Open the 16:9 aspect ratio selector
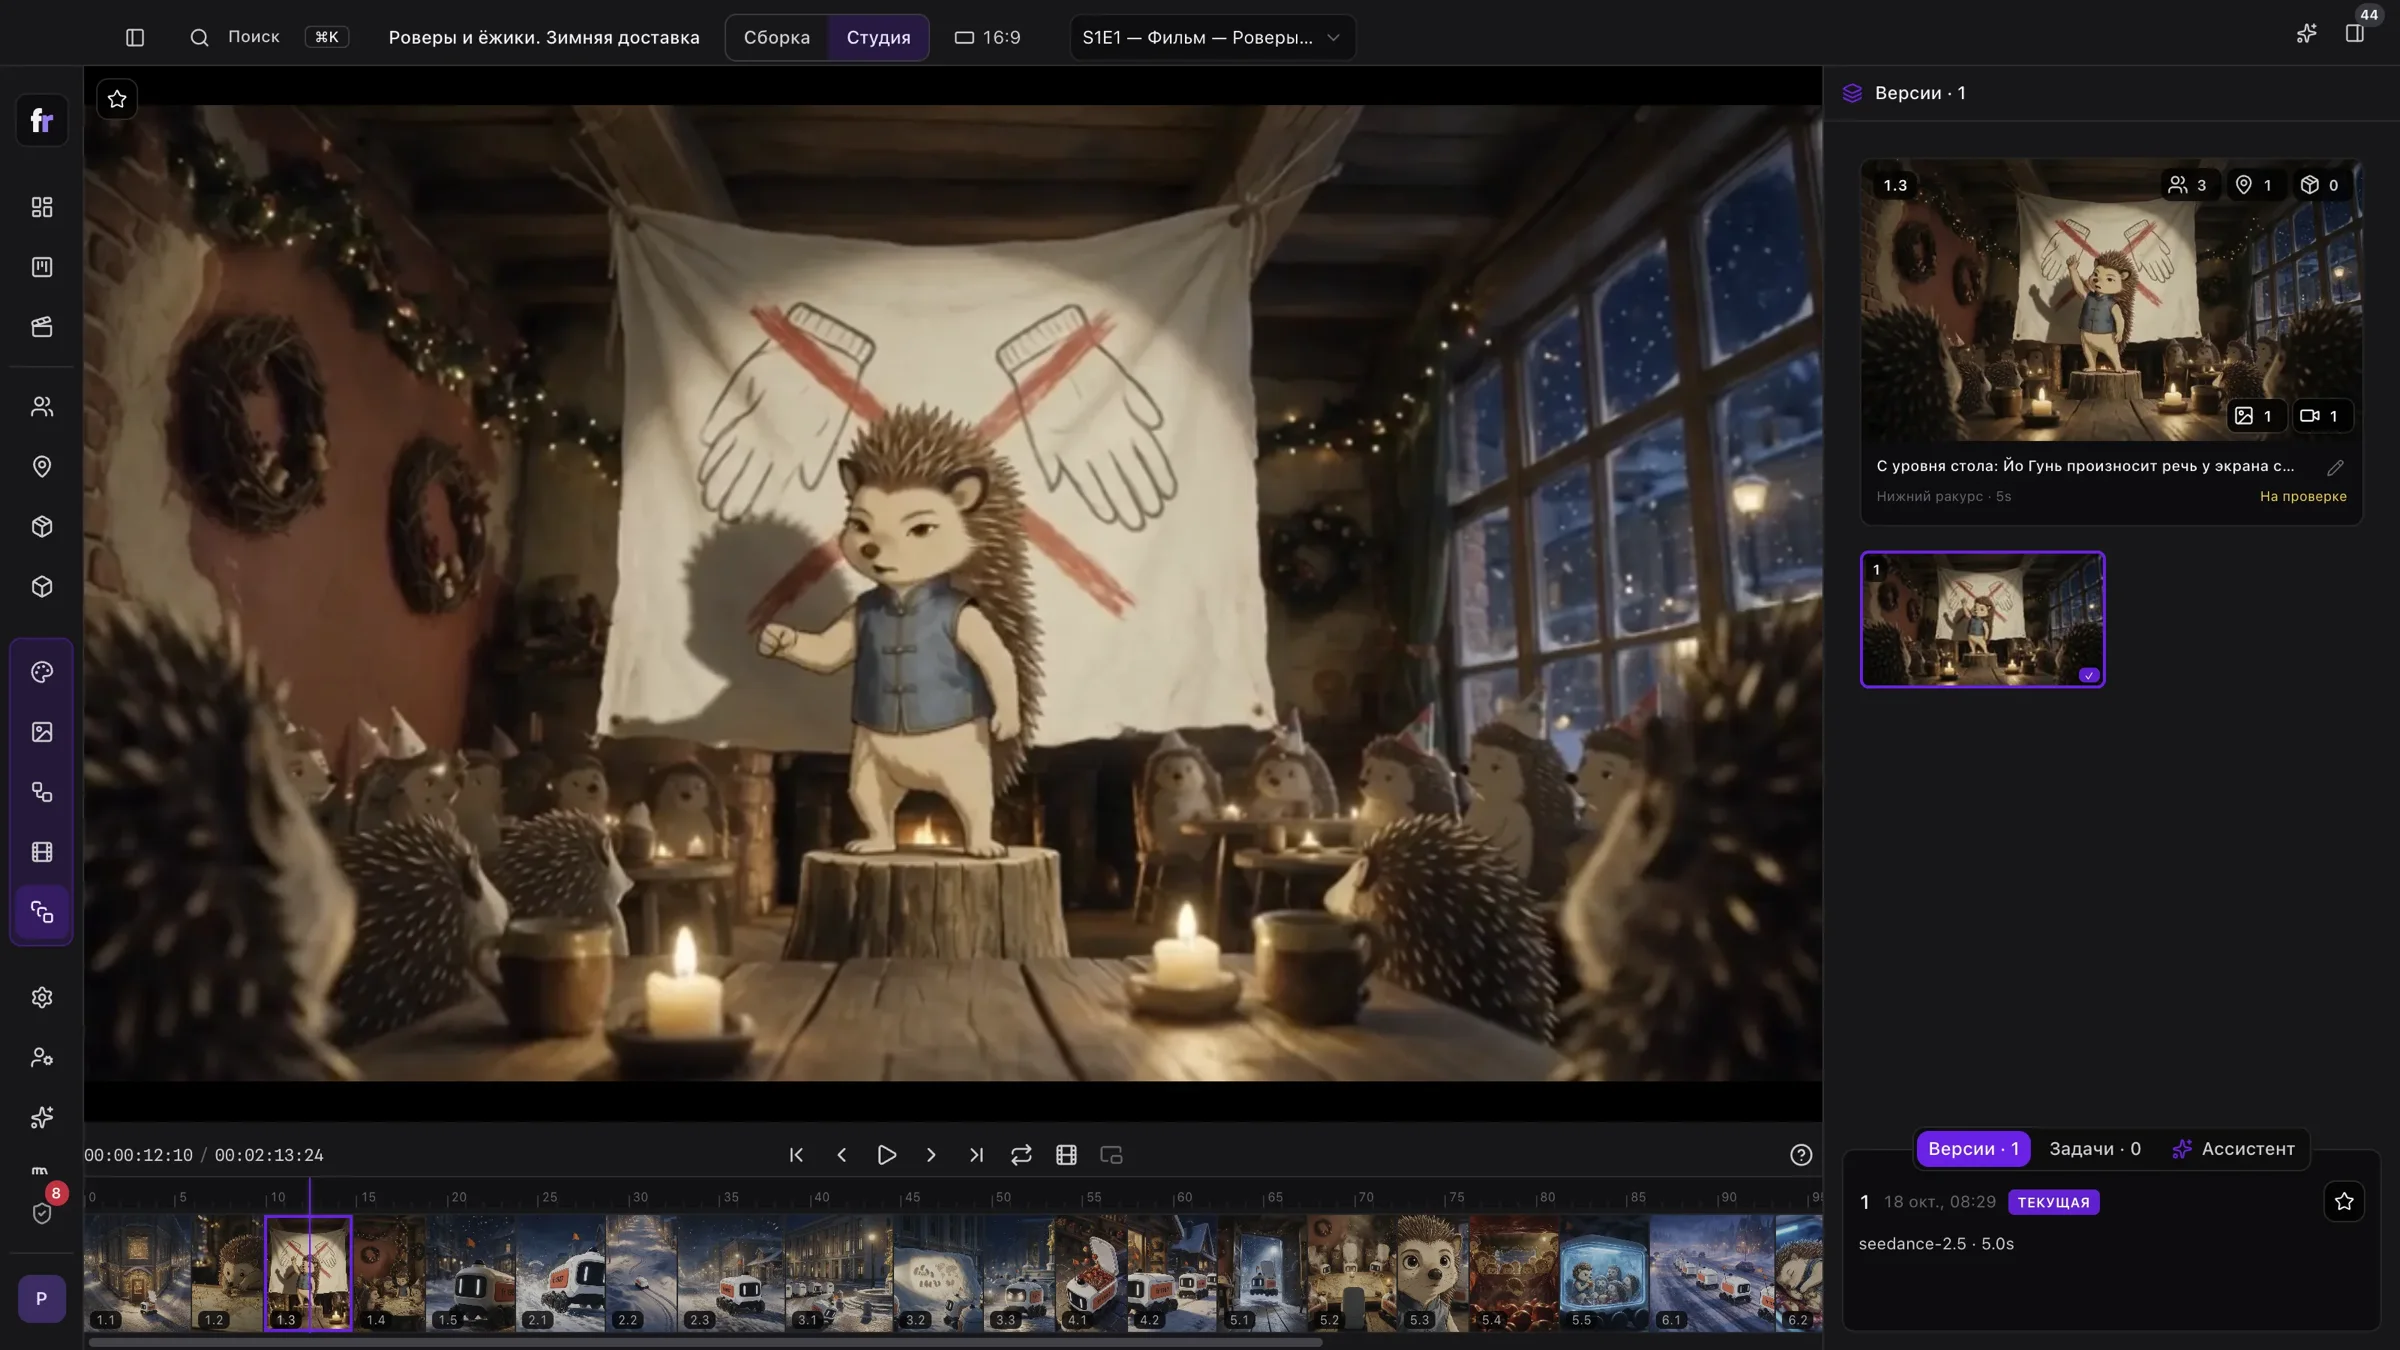The width and height of the screenshot is (2400, 1350). tap(987, 37)
